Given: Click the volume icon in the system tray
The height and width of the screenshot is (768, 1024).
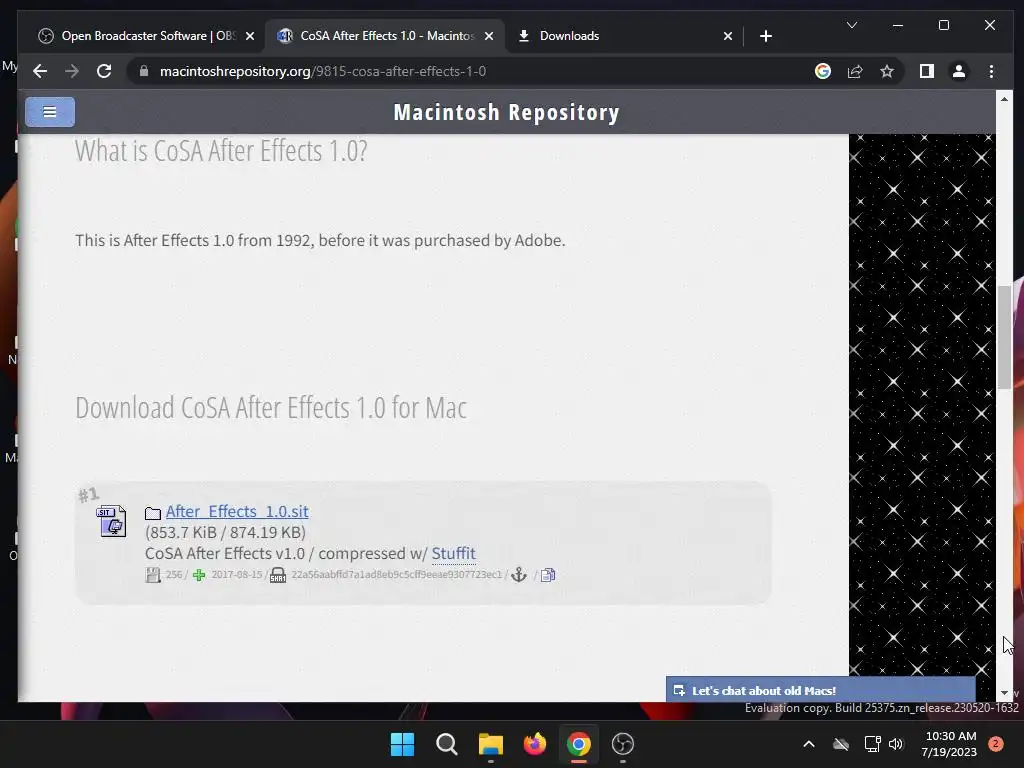Looking at the screenshot, I should (x=896, y=744).
